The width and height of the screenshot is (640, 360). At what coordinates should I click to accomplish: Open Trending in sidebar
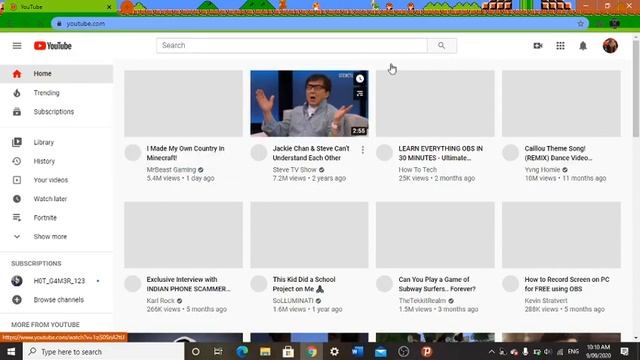coord(56,93)
